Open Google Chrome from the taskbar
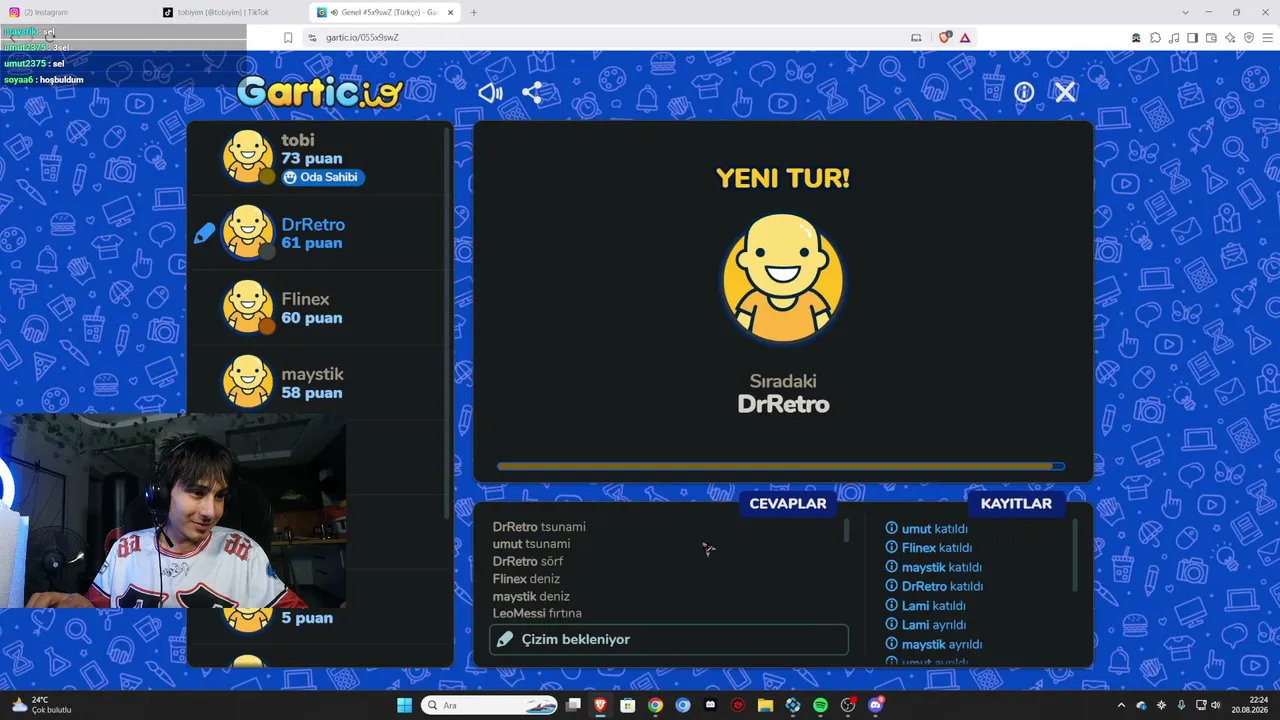The width and height of the screenshot is (1280, 720). pyautogui.click(x=655, y=705)
